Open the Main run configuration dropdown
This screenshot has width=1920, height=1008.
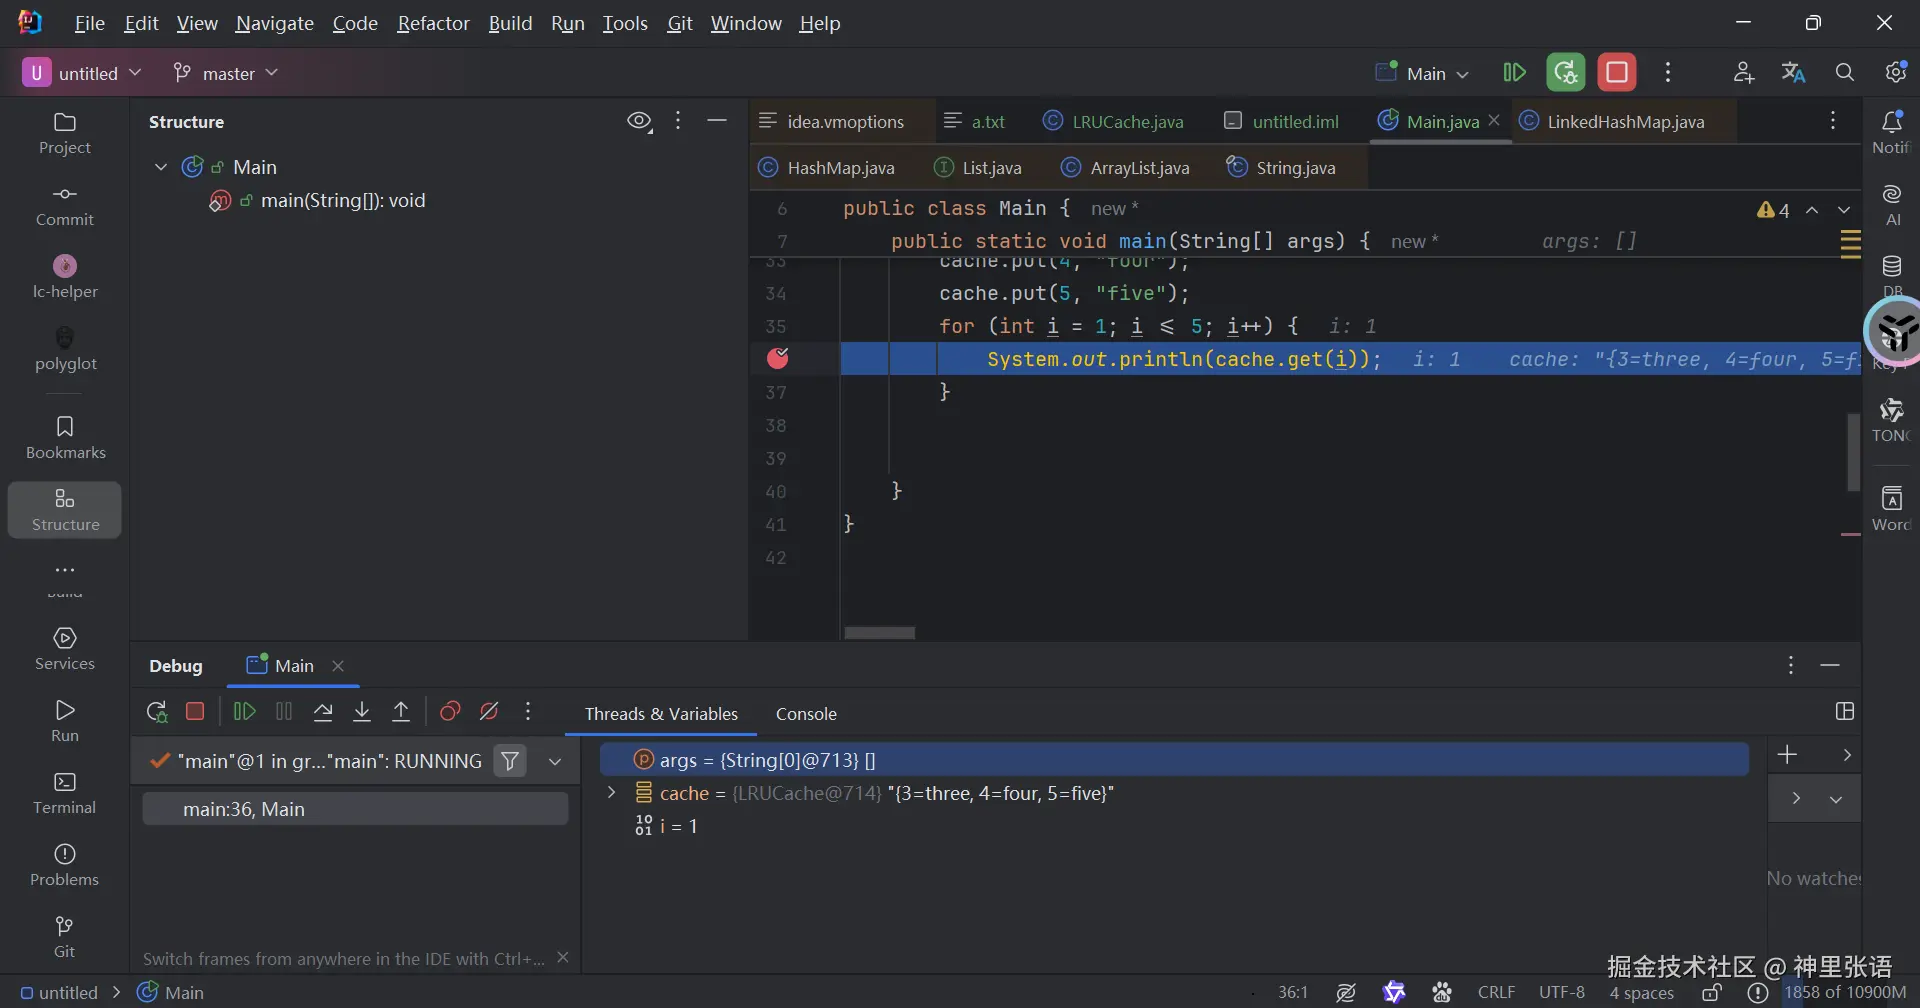1422,73
